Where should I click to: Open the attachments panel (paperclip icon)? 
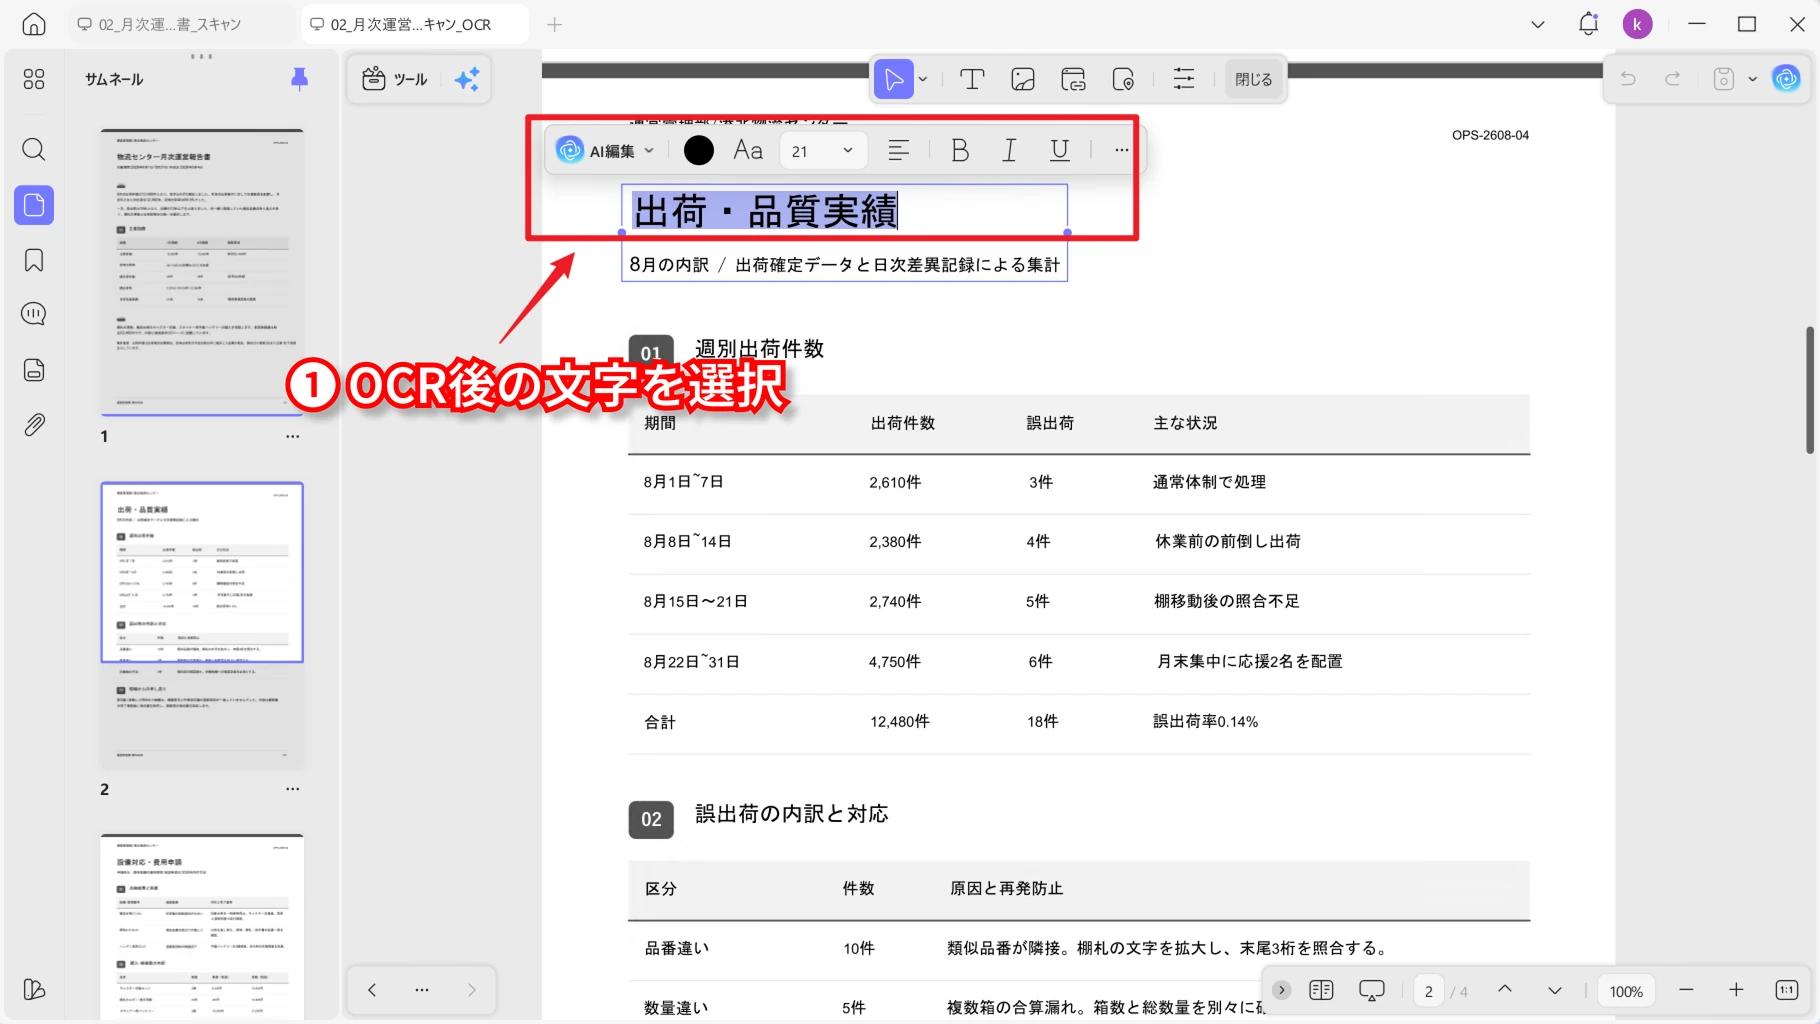pyautogui.click(x=34, y=425)
